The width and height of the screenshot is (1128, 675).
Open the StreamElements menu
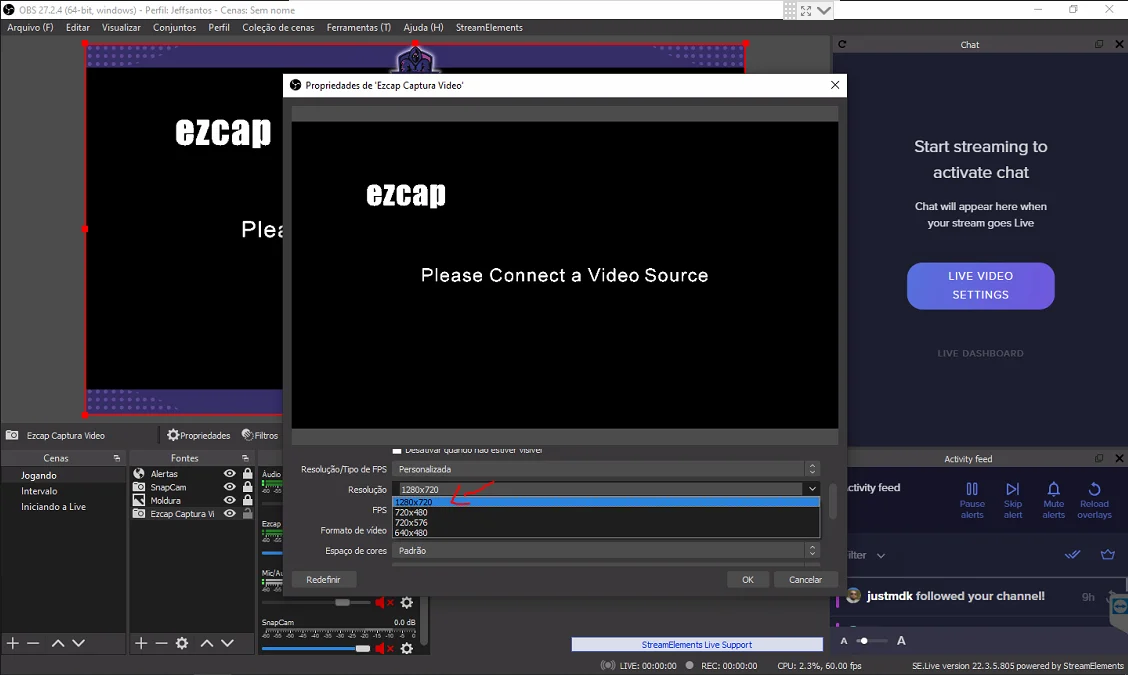click(489, 27)
